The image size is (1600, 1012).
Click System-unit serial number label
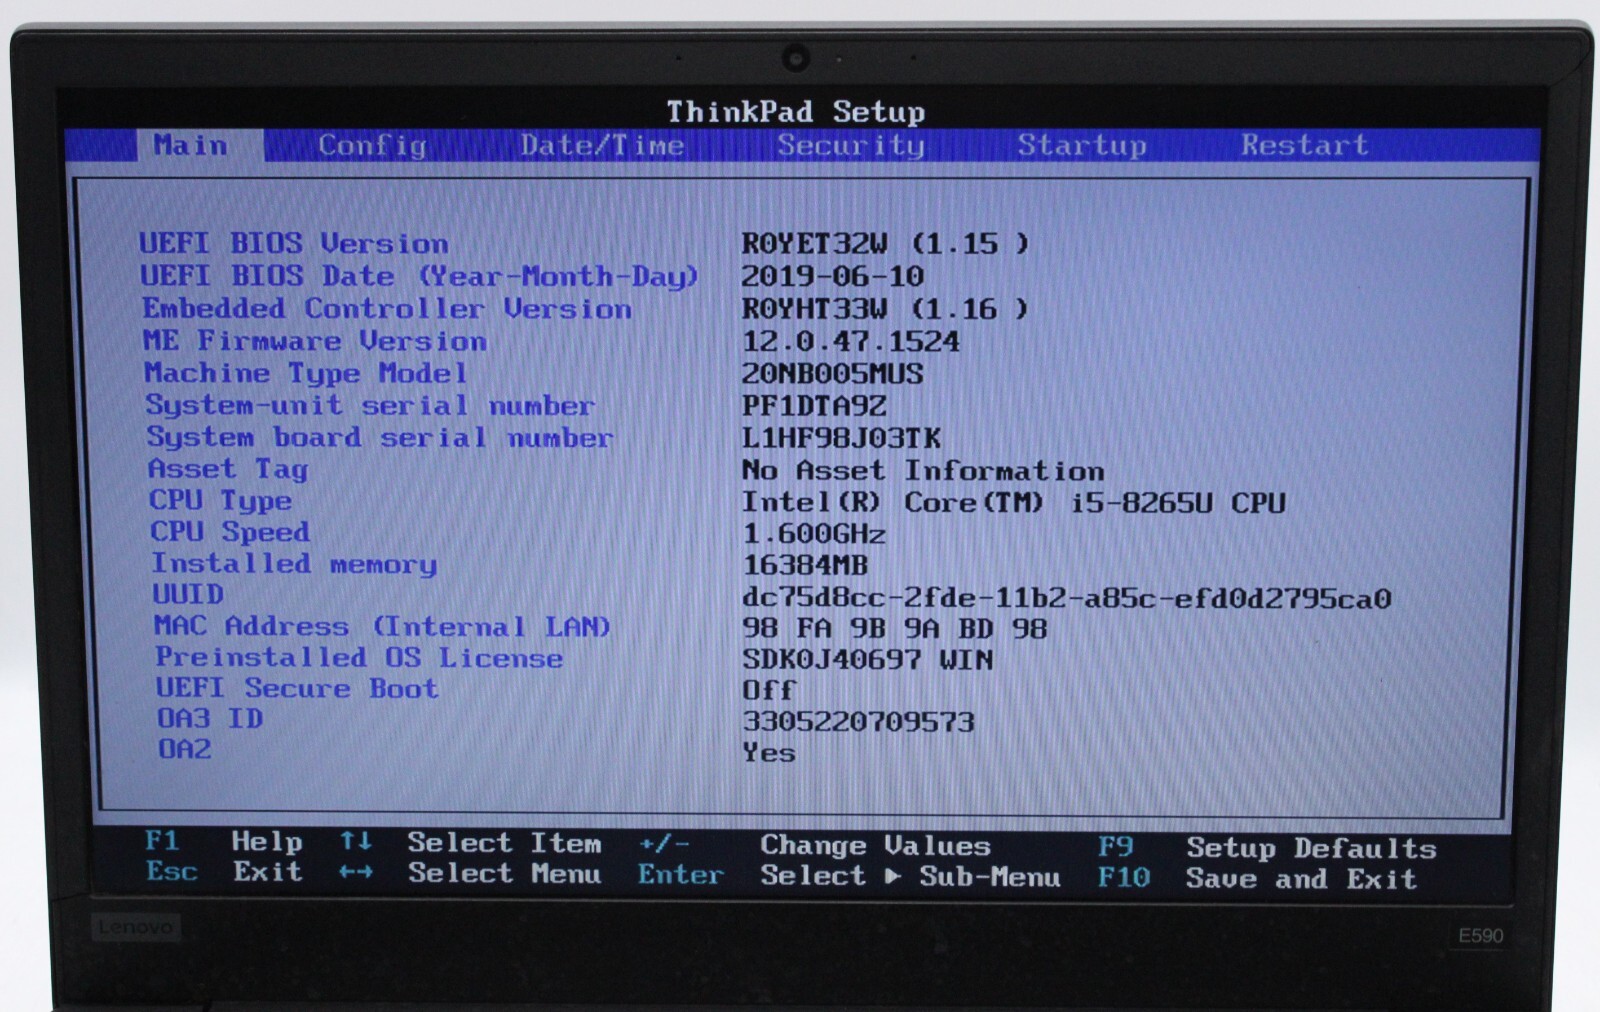370,405
